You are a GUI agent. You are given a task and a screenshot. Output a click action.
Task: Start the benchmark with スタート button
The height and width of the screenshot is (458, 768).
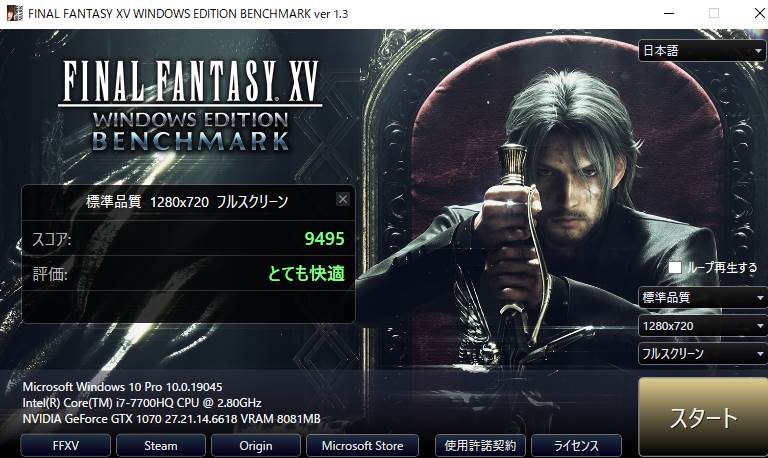[703, 417]
